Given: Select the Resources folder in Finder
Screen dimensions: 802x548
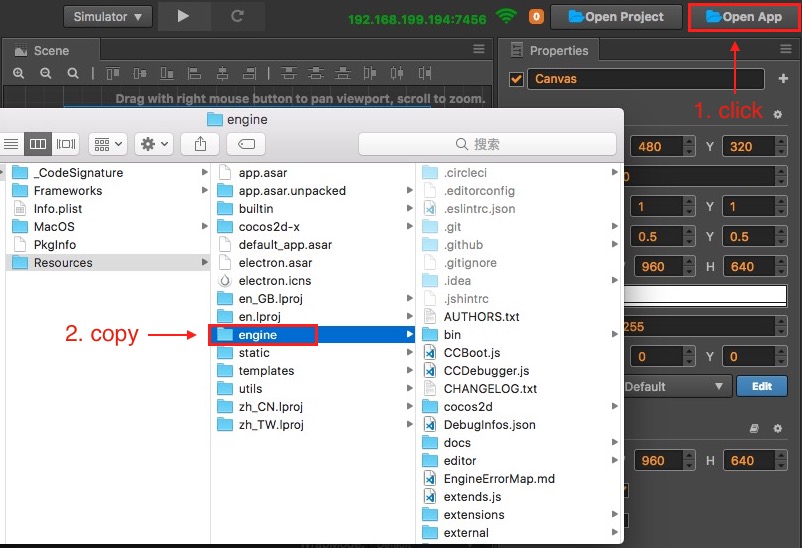Looking at the screenshot, I should click(108, 263).
